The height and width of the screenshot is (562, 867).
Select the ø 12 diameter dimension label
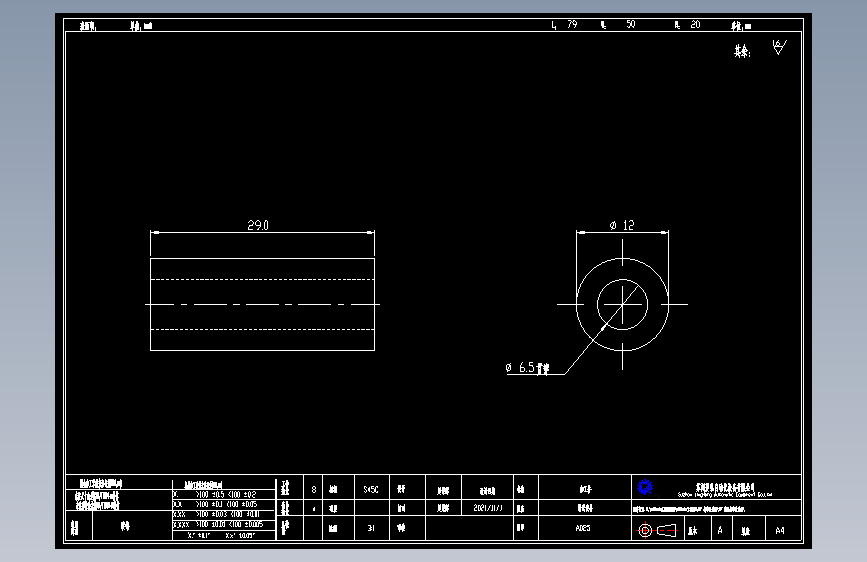pyautogui.click(x=622, y=225)
